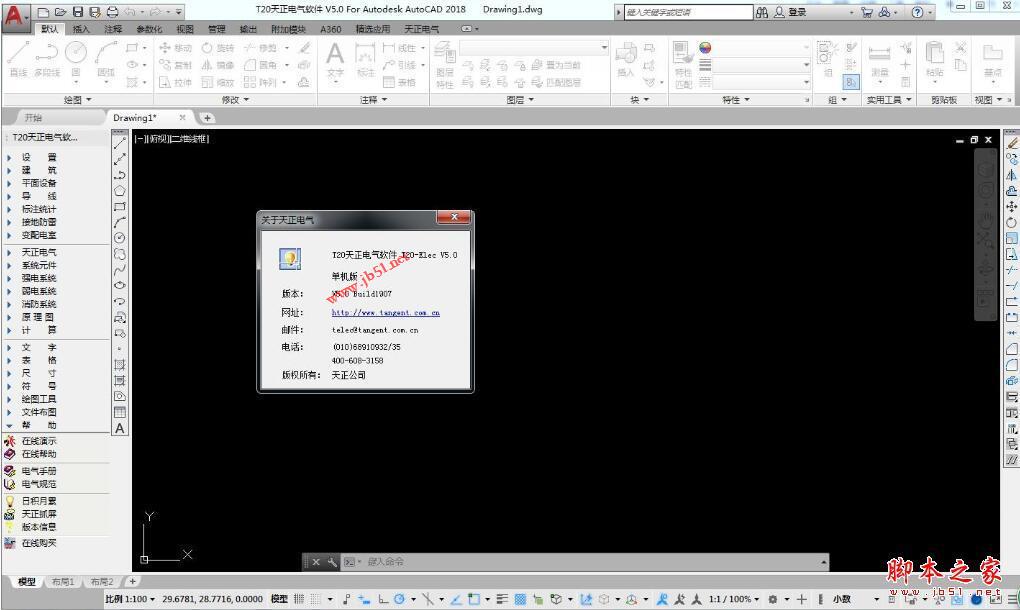The width and height of the screenshot is (1020, 610).
Task: Click the wrench icon in command line
Action: [332, 562]
